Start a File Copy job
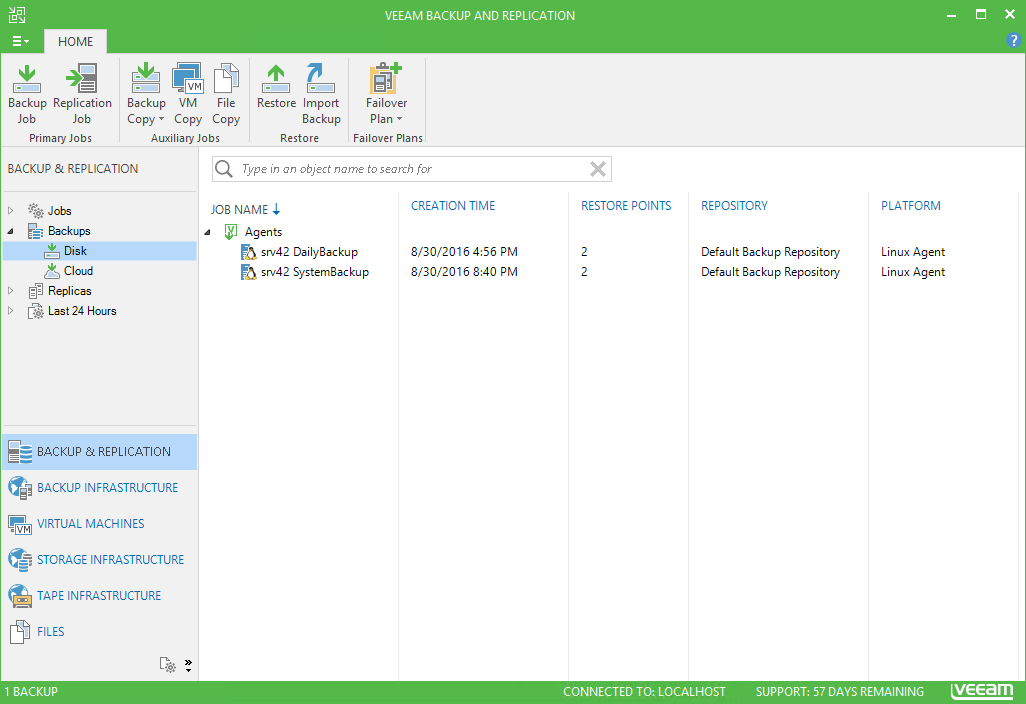This screenshot has height=704, width=1026. coord(226,94)
